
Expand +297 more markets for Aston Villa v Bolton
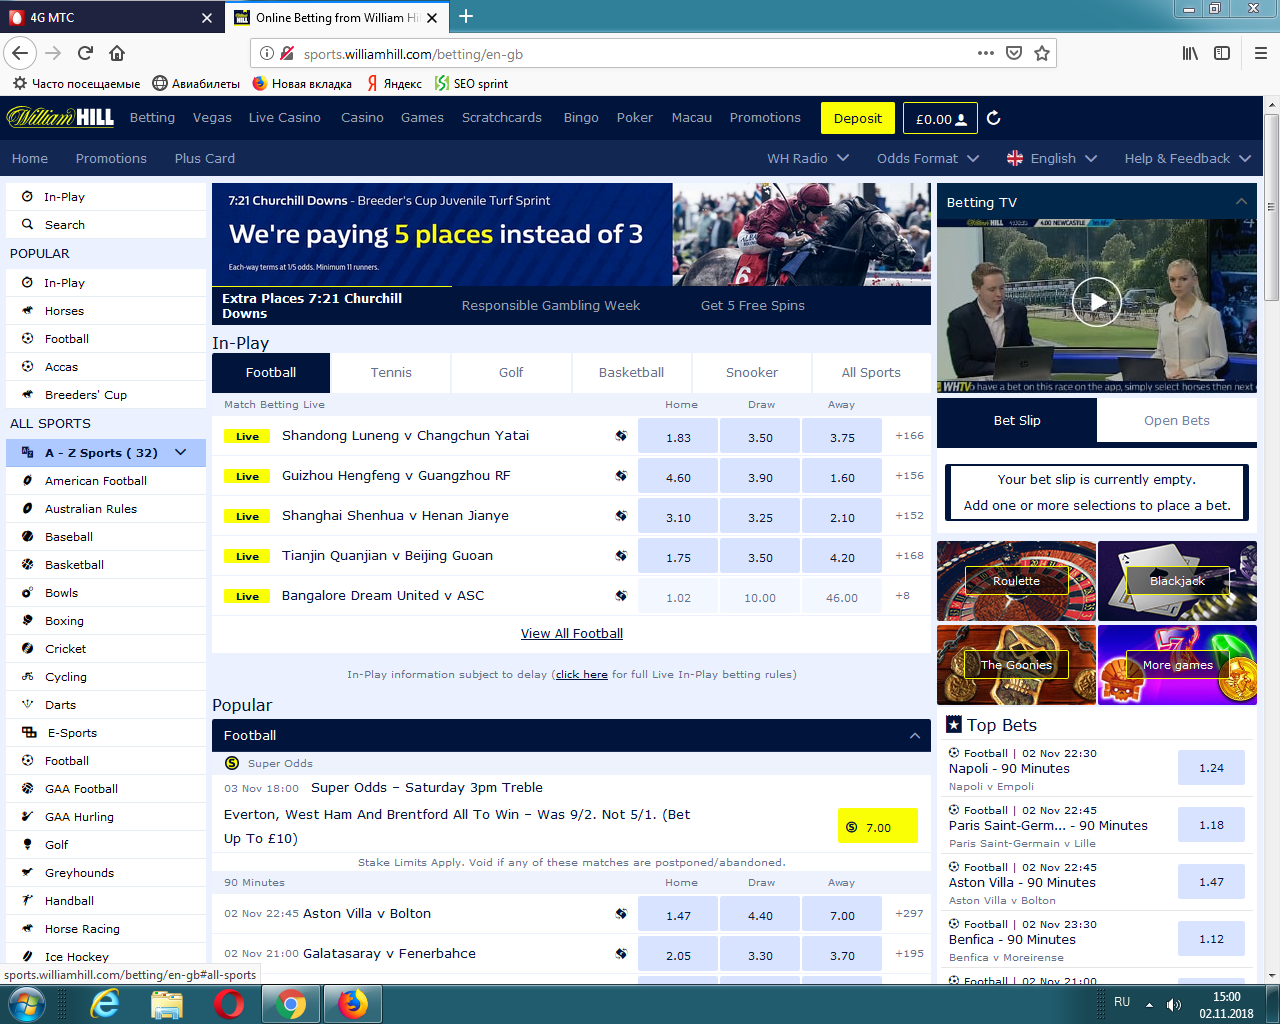(x=909, y=914)
